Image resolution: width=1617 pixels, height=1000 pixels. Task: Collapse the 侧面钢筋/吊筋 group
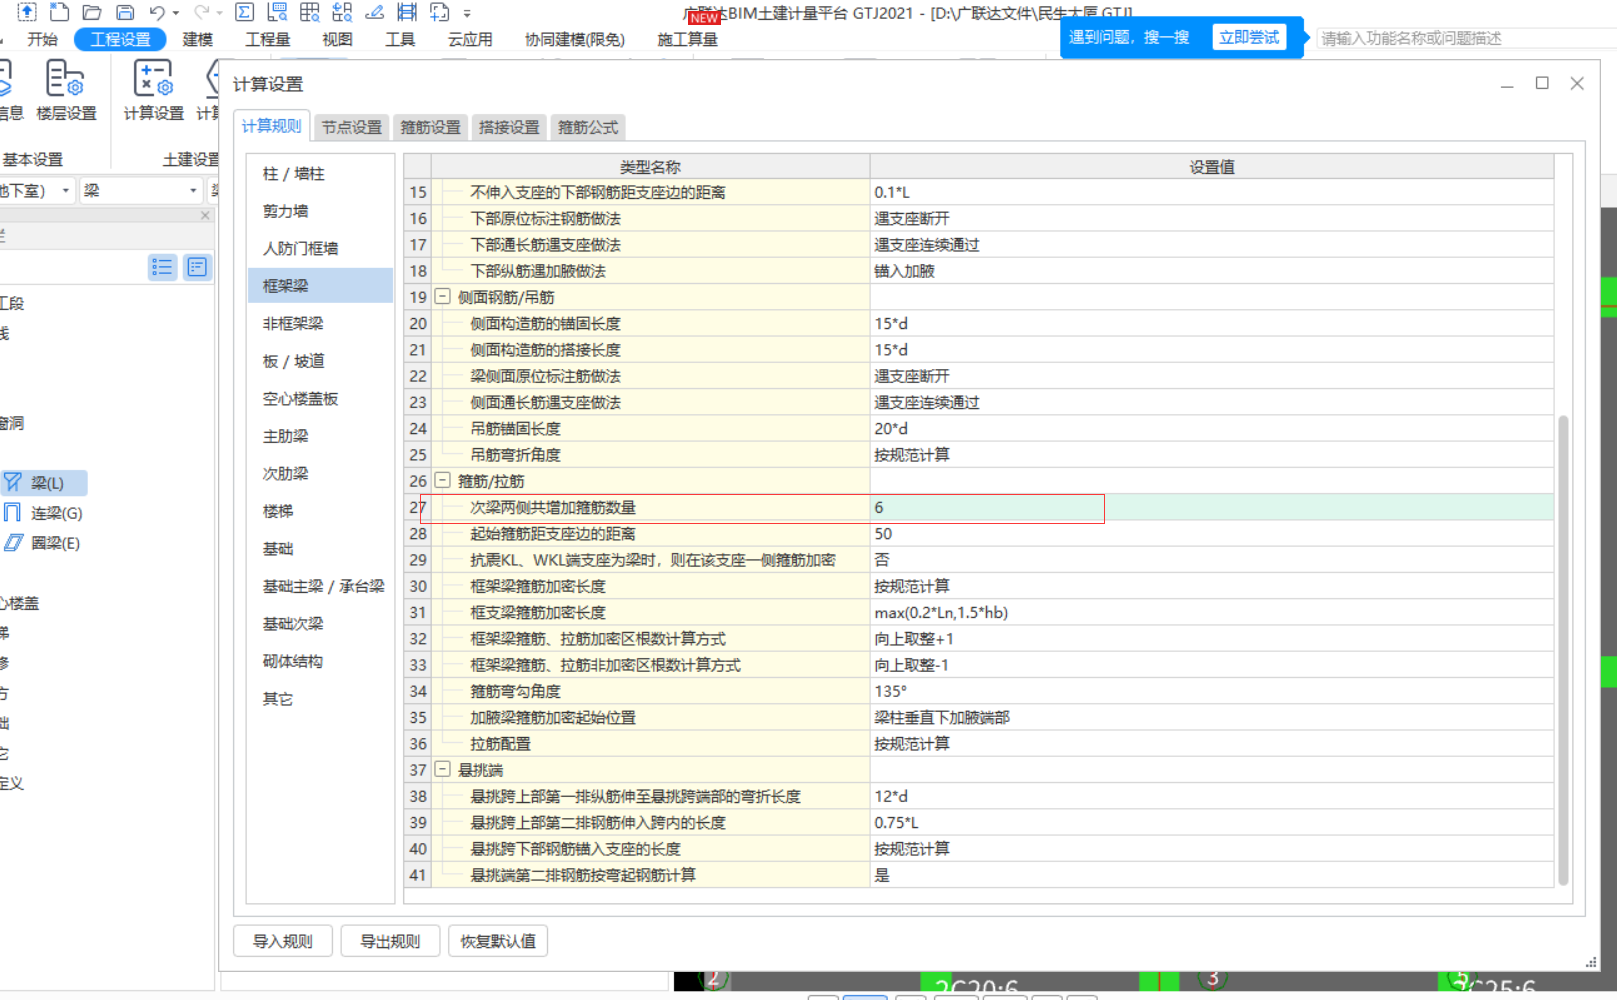click(x=443, y=297)
